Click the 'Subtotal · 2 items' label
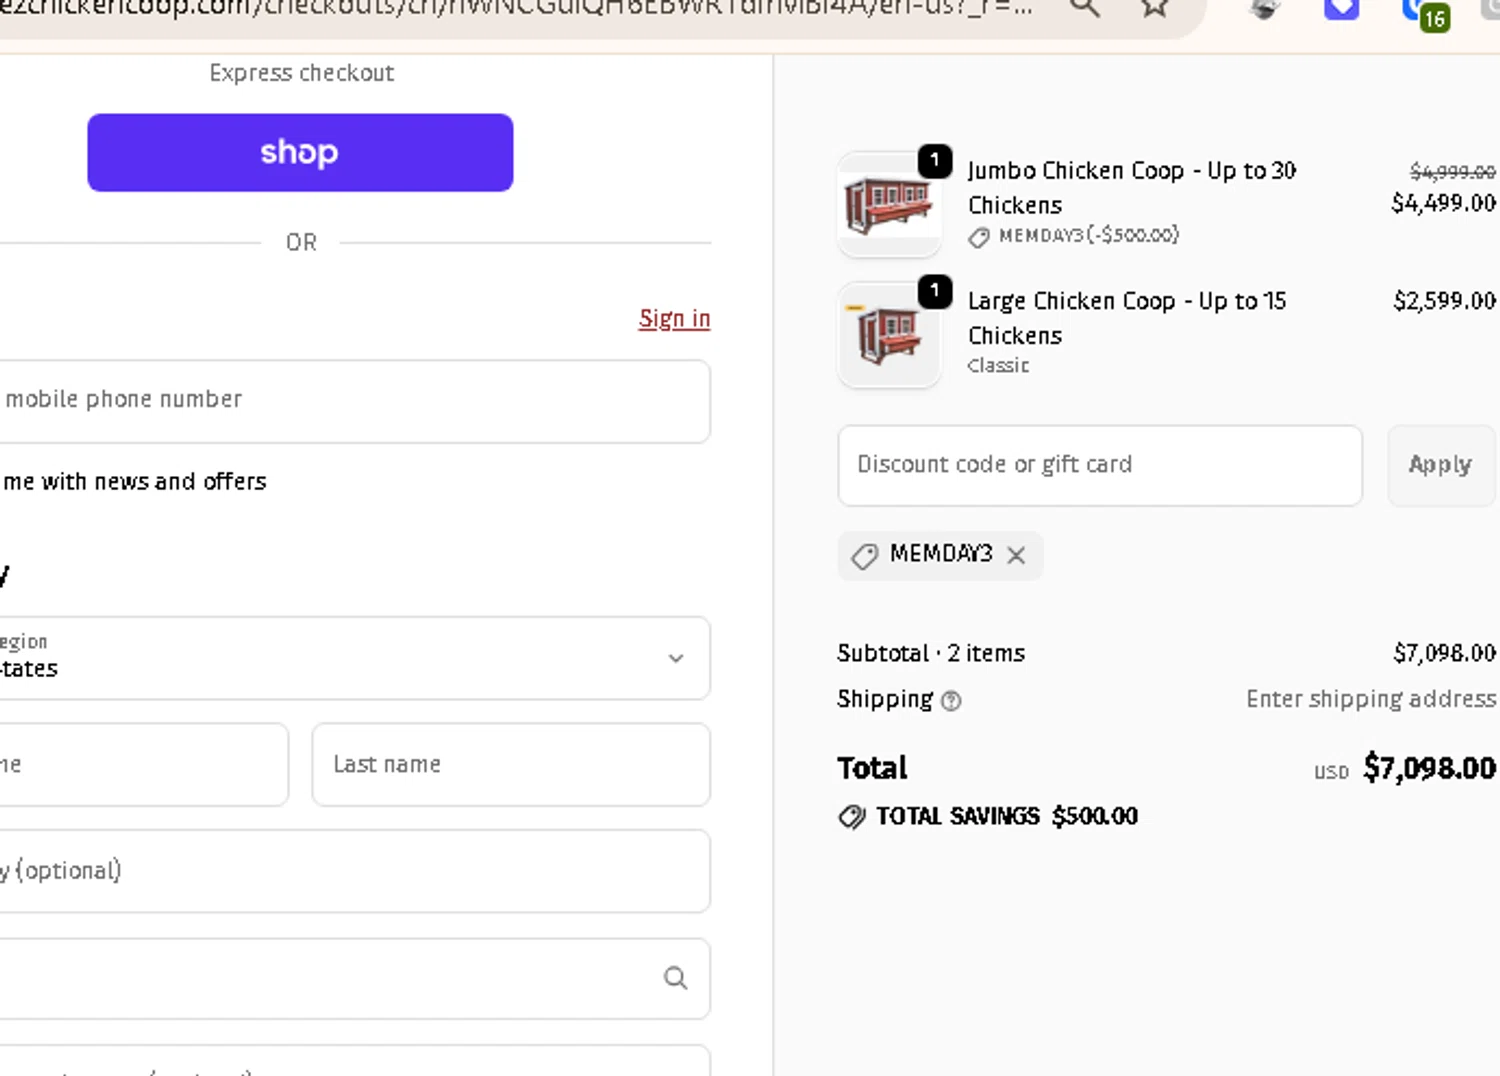This screenshot has height=1076, width=1500. (x=931, y=653)
